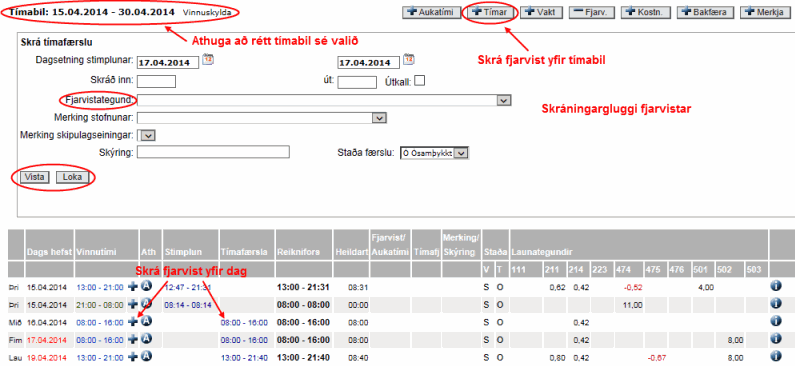Click the Bakfæra button
This screenshot has height=366, width=795.
click(706, 13)
